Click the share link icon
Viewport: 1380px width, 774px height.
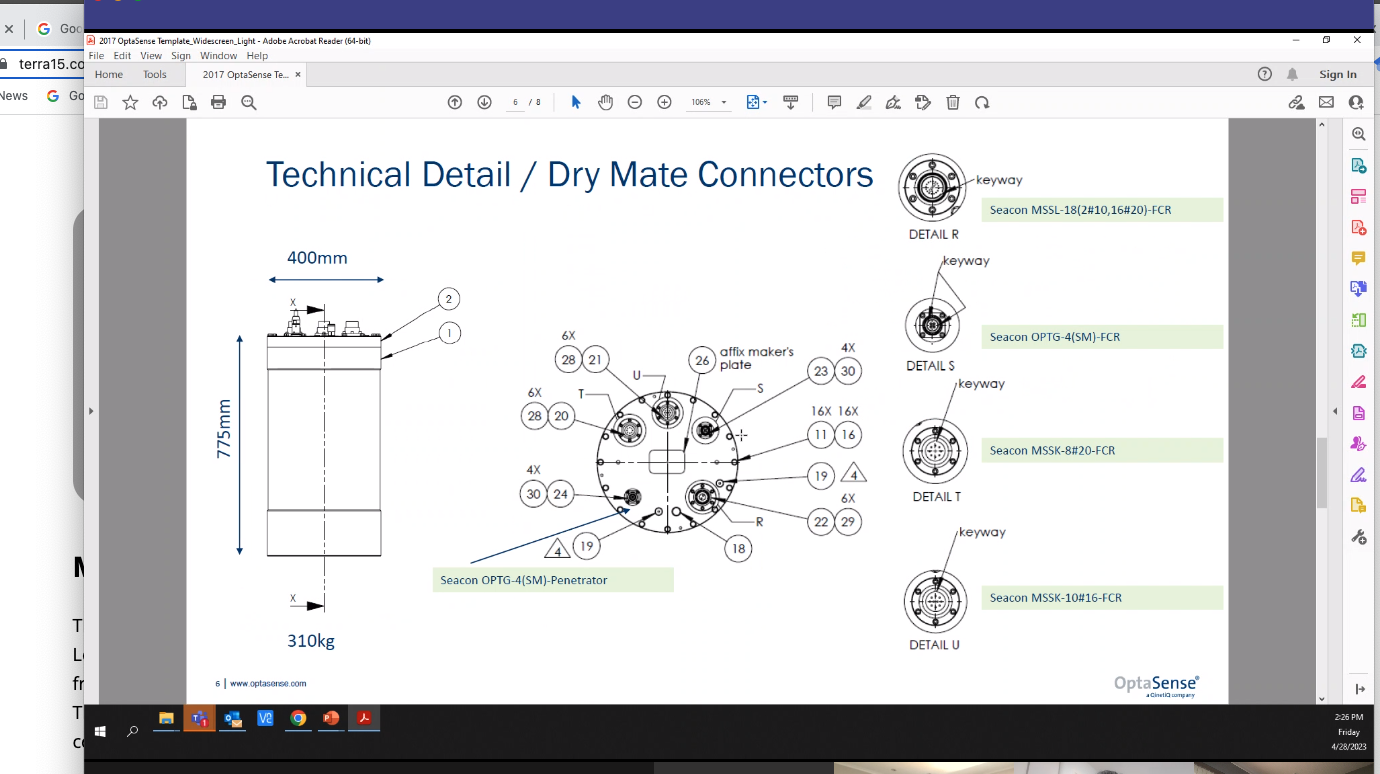[1296, 102]
